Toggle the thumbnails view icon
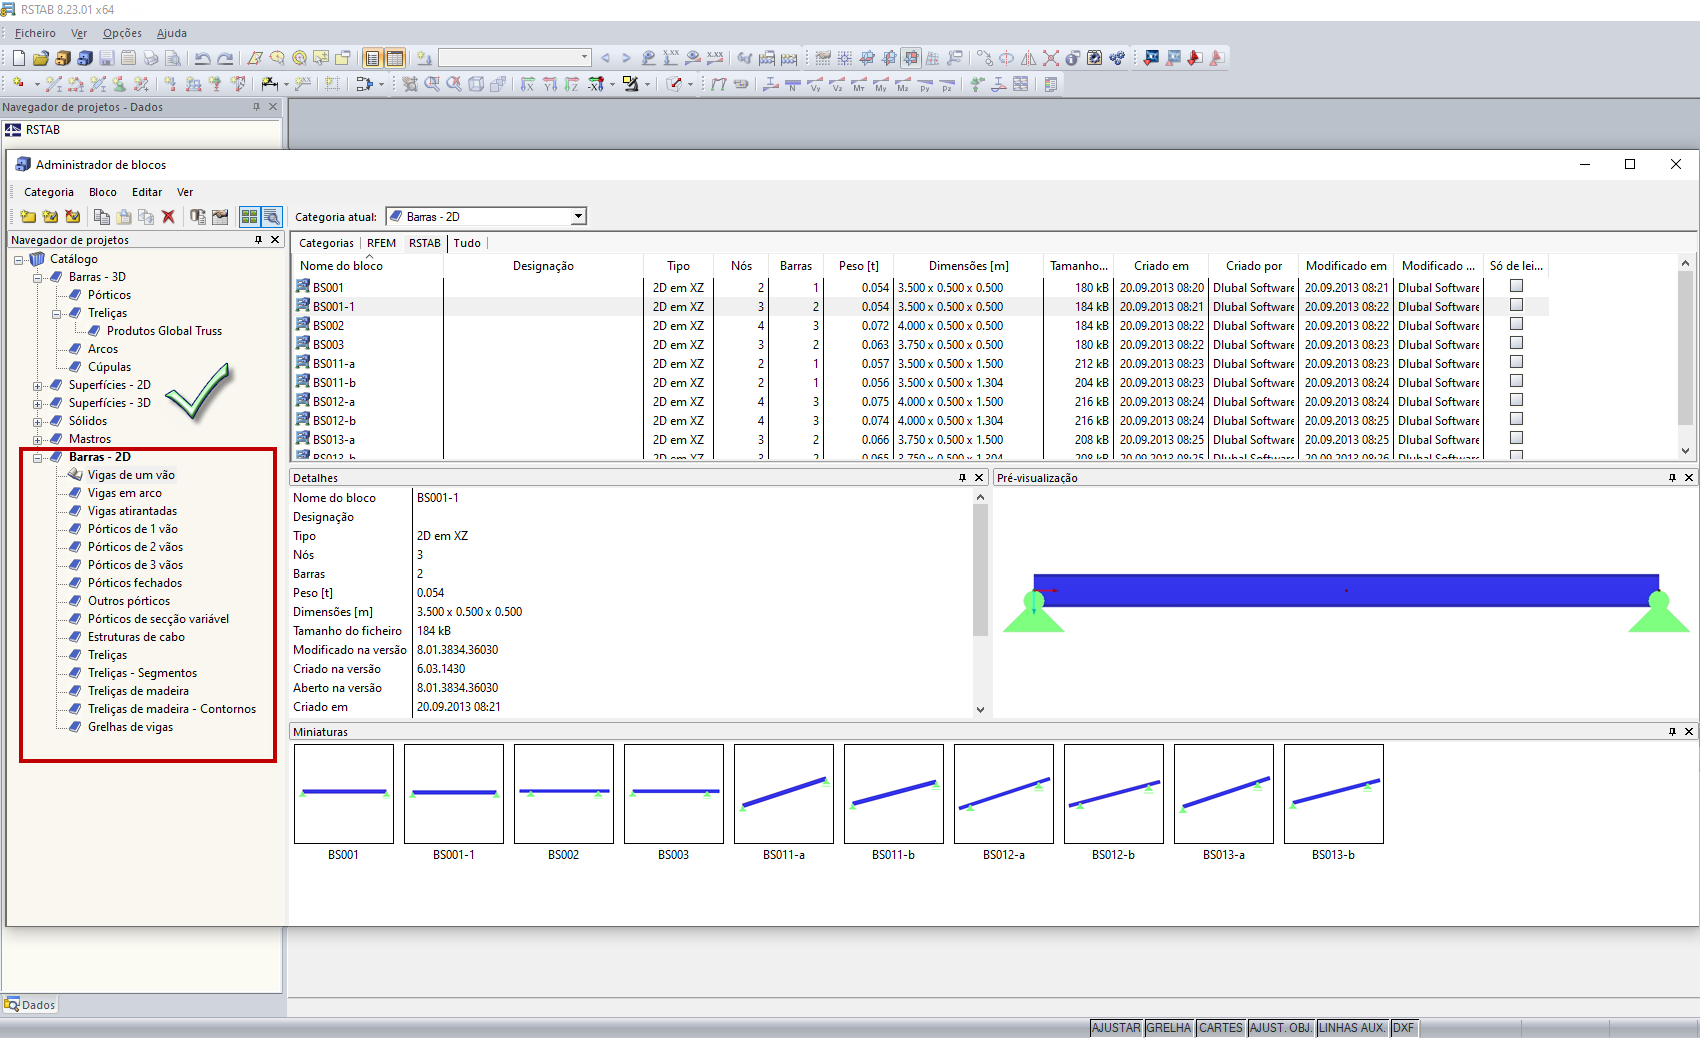1700x1038 pixels. (249, 217)
